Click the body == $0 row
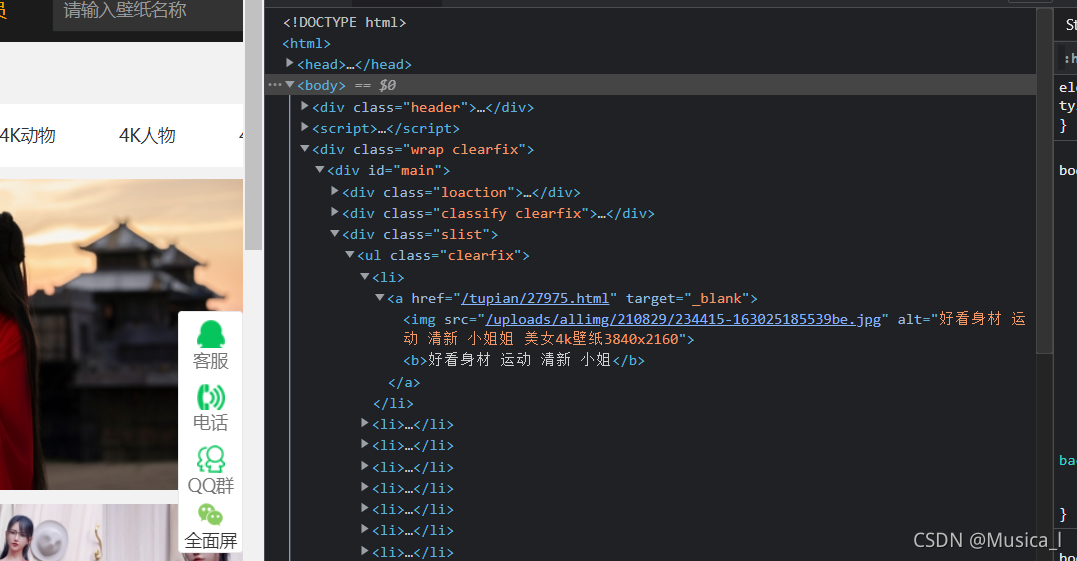This screenshot has height=561, width=1077. (650, 85)
